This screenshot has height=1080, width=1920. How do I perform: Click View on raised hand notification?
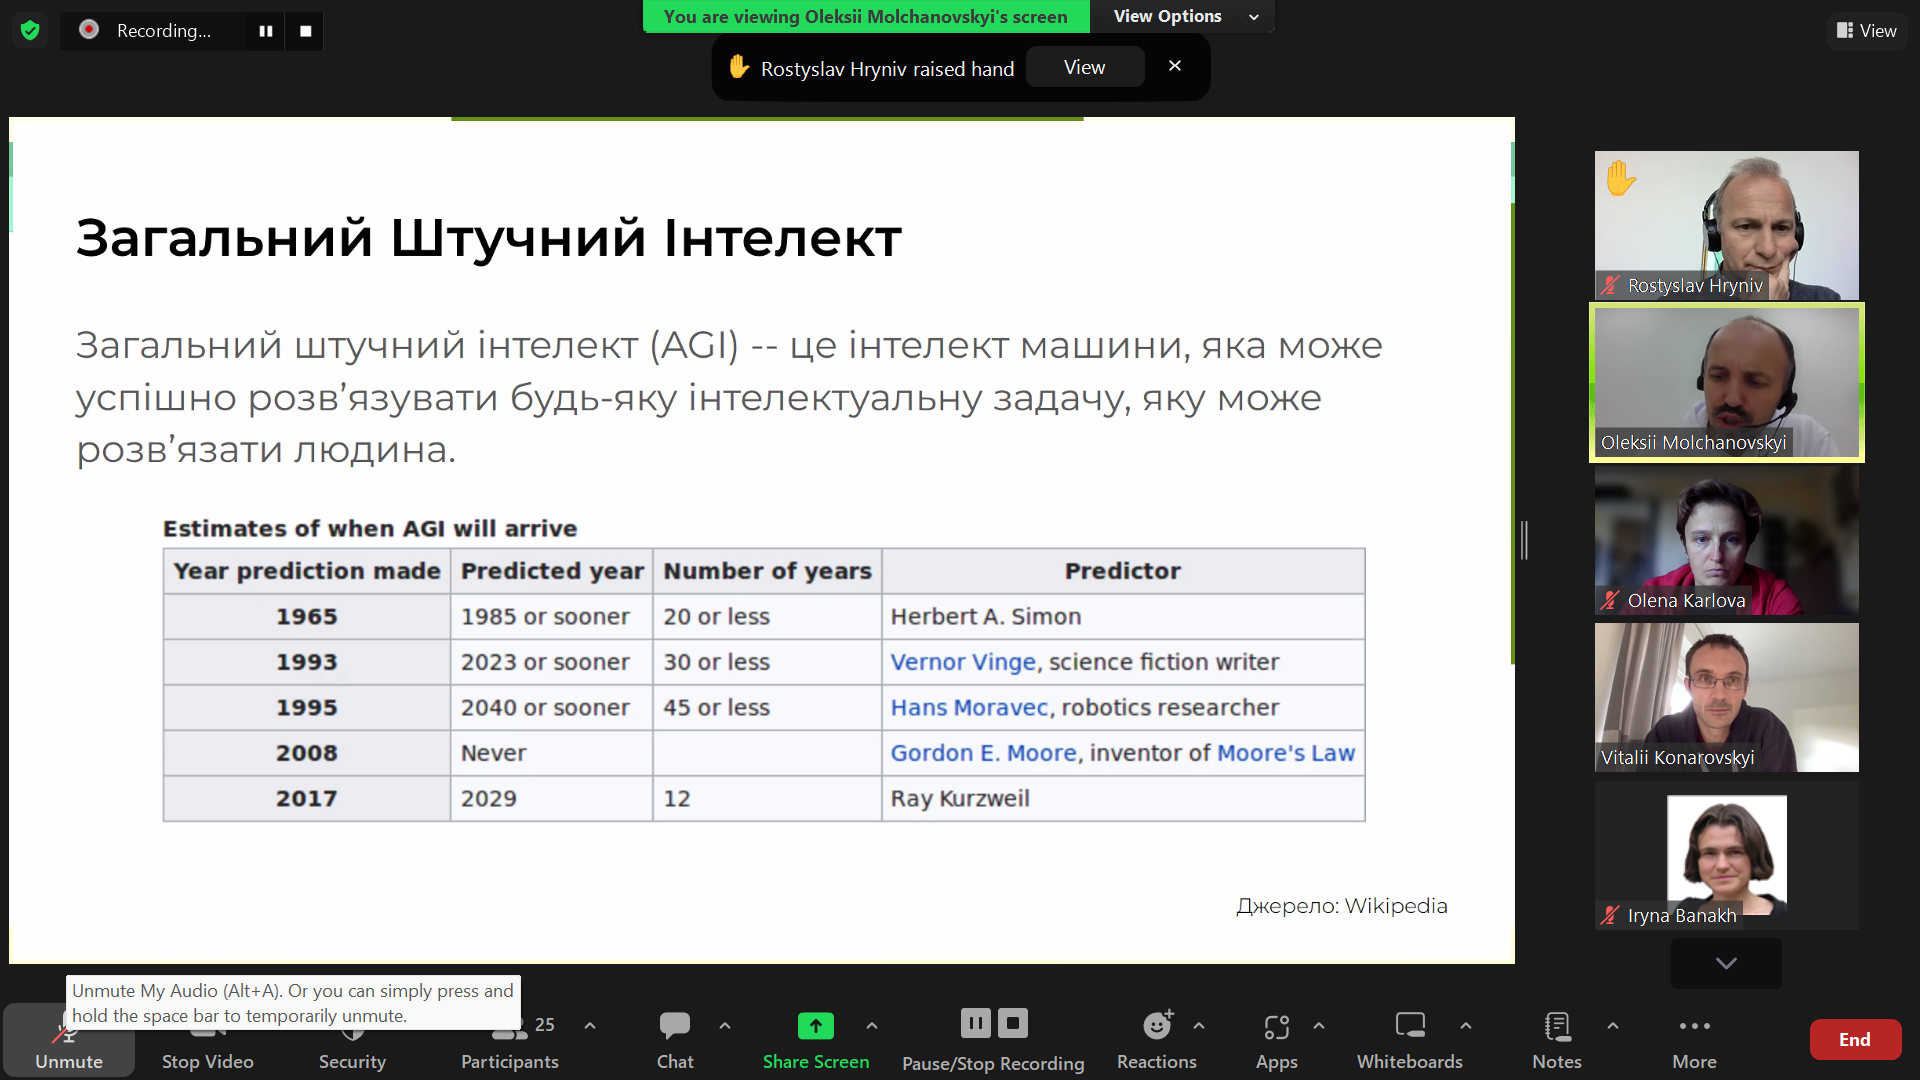coord(1084,67)
